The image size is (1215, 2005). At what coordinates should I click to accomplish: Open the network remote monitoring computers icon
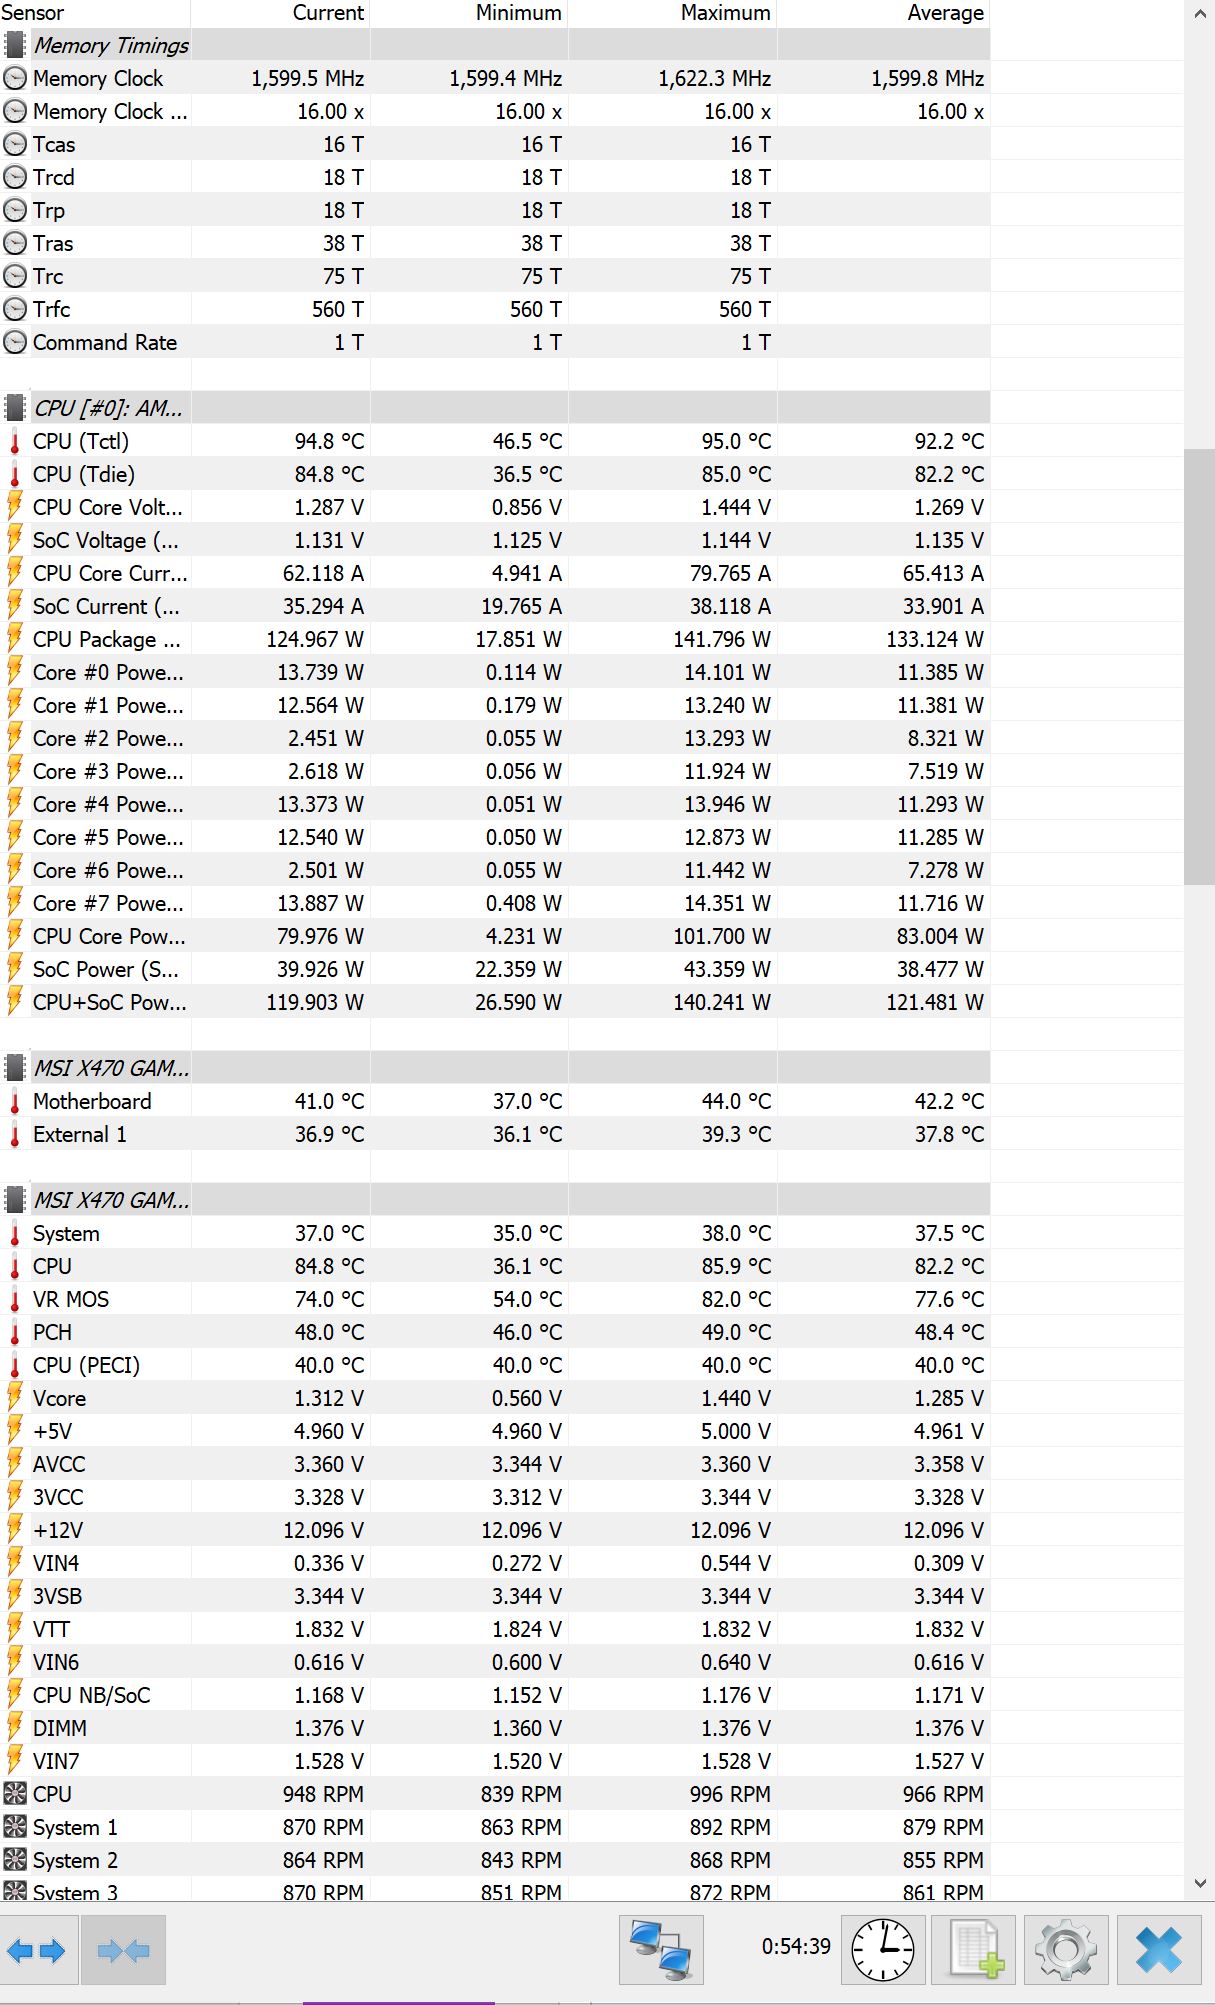(x=661, y=1950)
